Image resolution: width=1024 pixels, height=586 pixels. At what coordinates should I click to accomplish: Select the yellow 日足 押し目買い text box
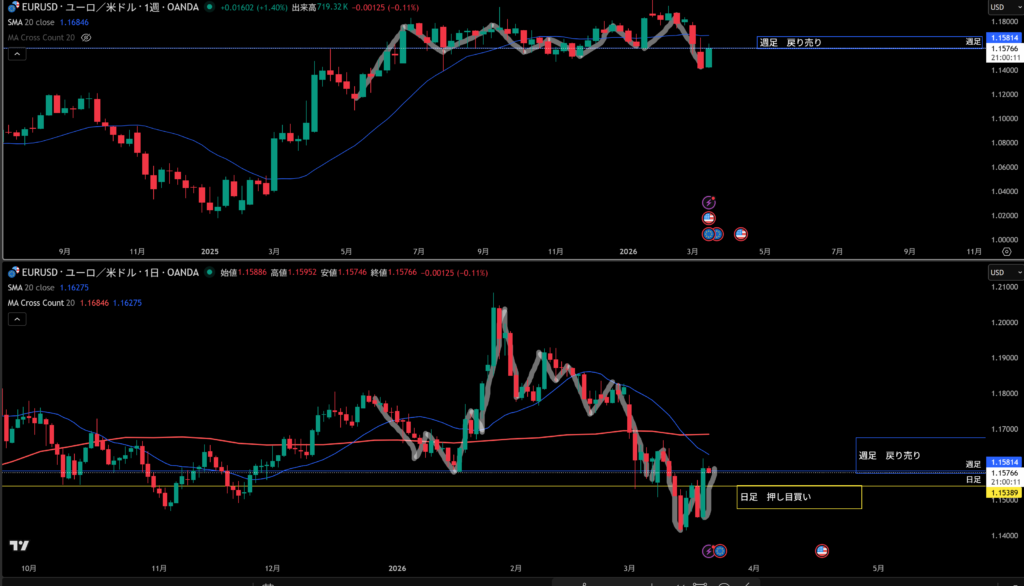click(798, 497)
